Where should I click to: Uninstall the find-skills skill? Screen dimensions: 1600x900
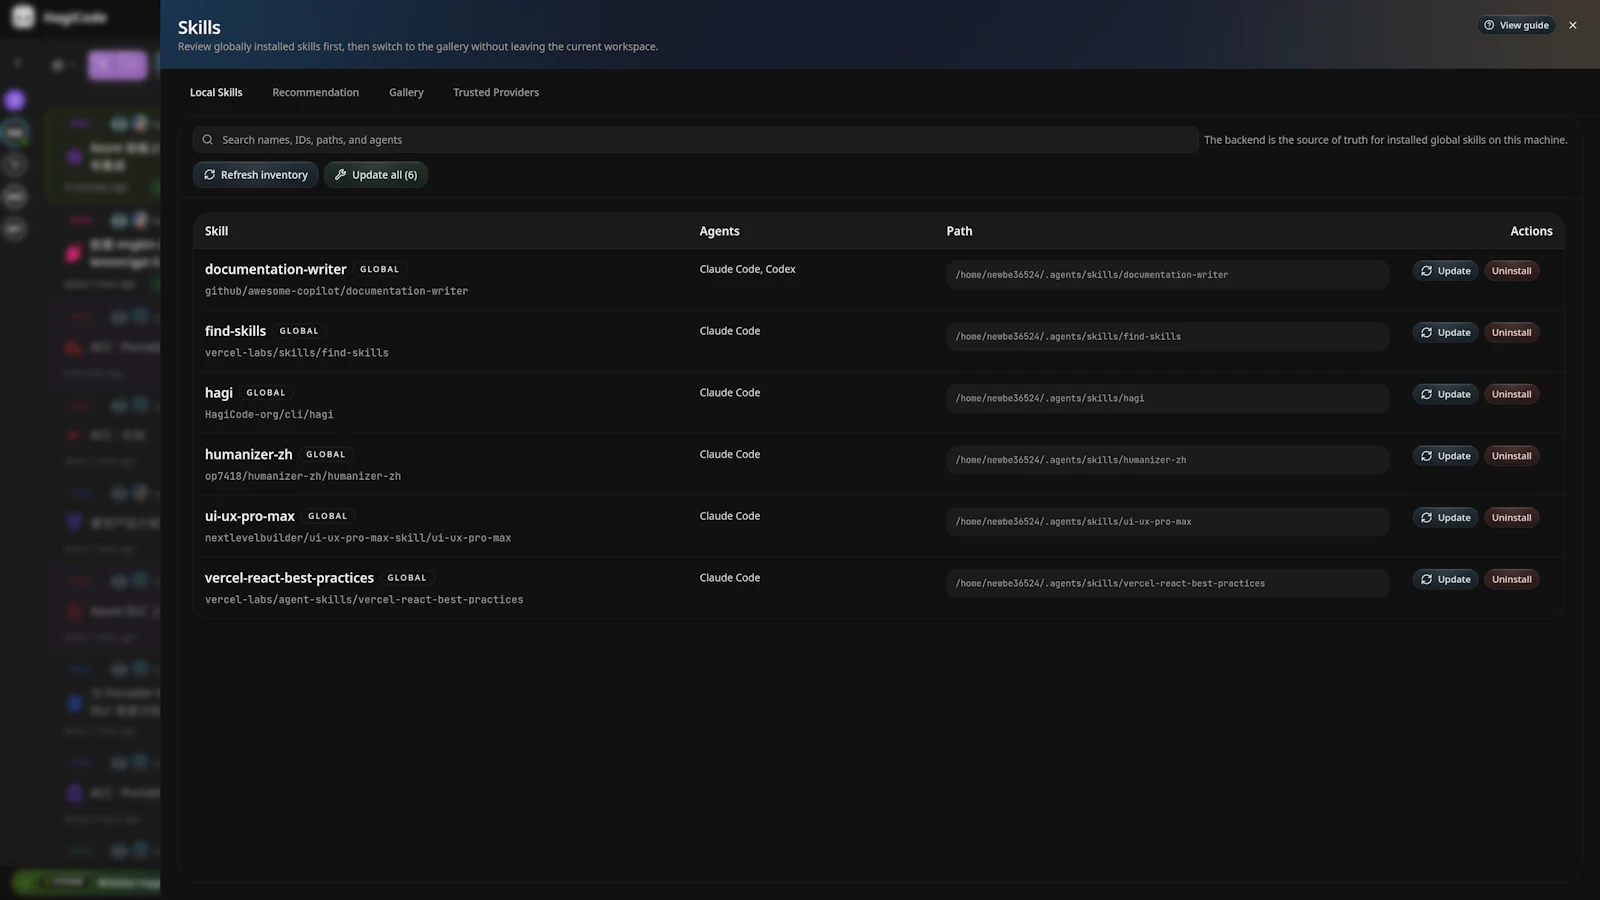pyautogui.click(x=1511, y=332)
